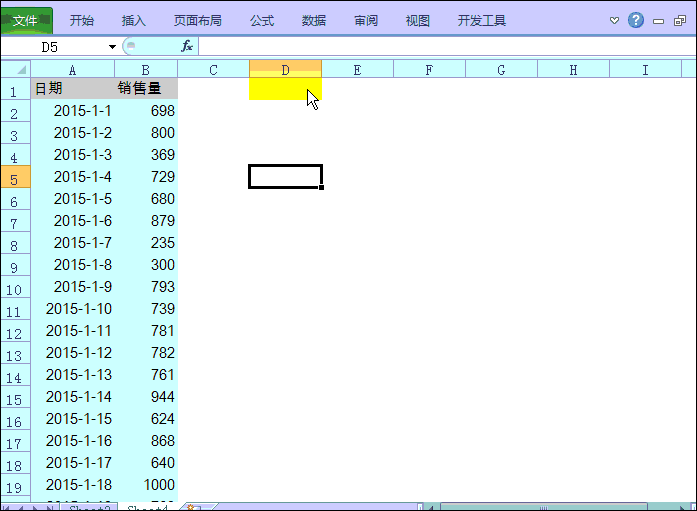Click the sales value 944

[146, 396]
